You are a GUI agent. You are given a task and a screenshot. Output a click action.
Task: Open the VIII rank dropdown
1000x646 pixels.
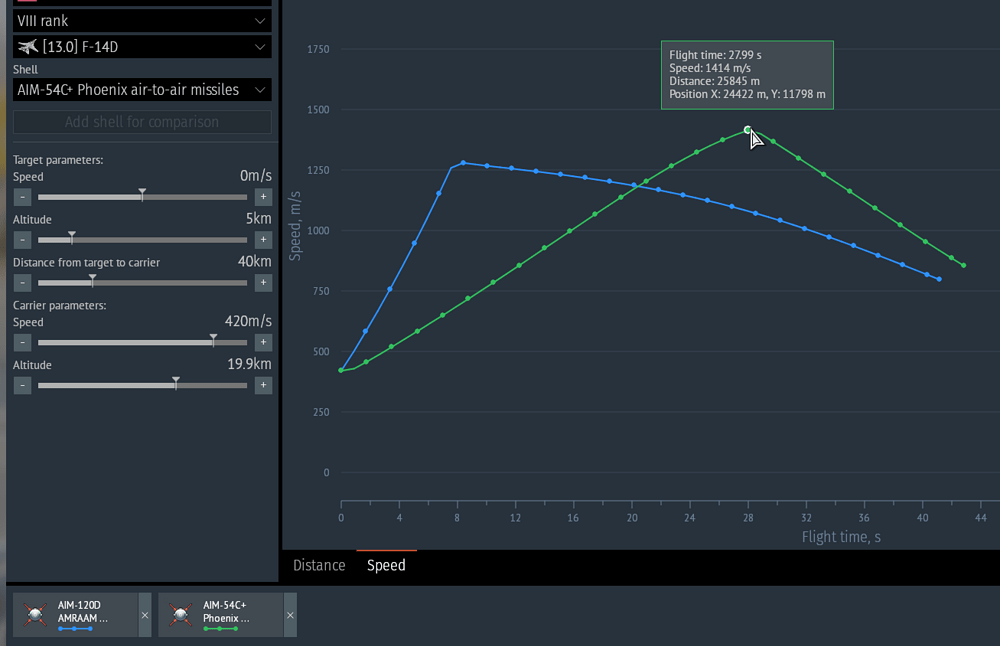pos(142,20)
